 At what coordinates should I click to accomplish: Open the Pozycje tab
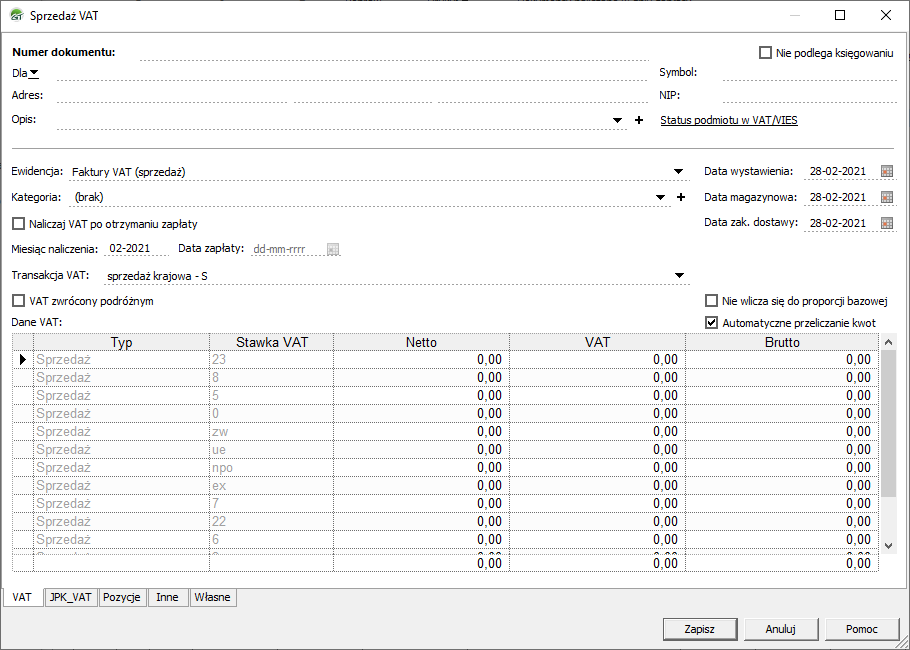122,597
